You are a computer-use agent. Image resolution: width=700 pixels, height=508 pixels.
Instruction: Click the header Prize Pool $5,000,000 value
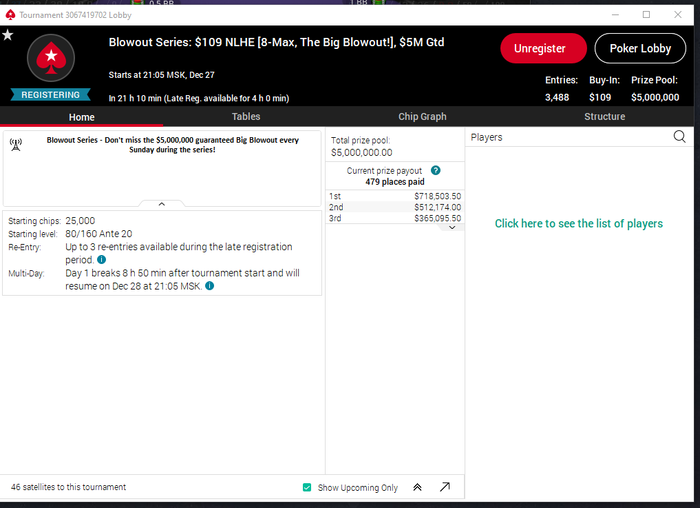(x=655, y=97)
